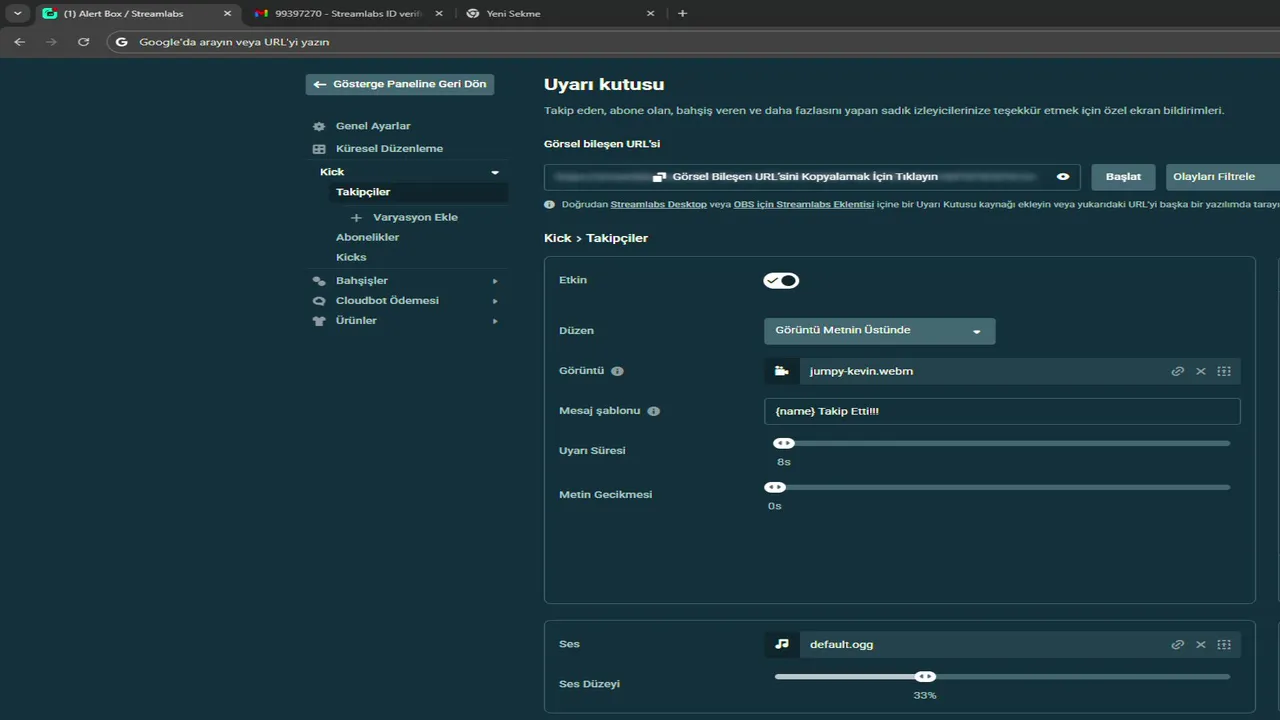The image size is (1280, 720).
Task: Click the Görüntü info icon
Action: (617, 371)
